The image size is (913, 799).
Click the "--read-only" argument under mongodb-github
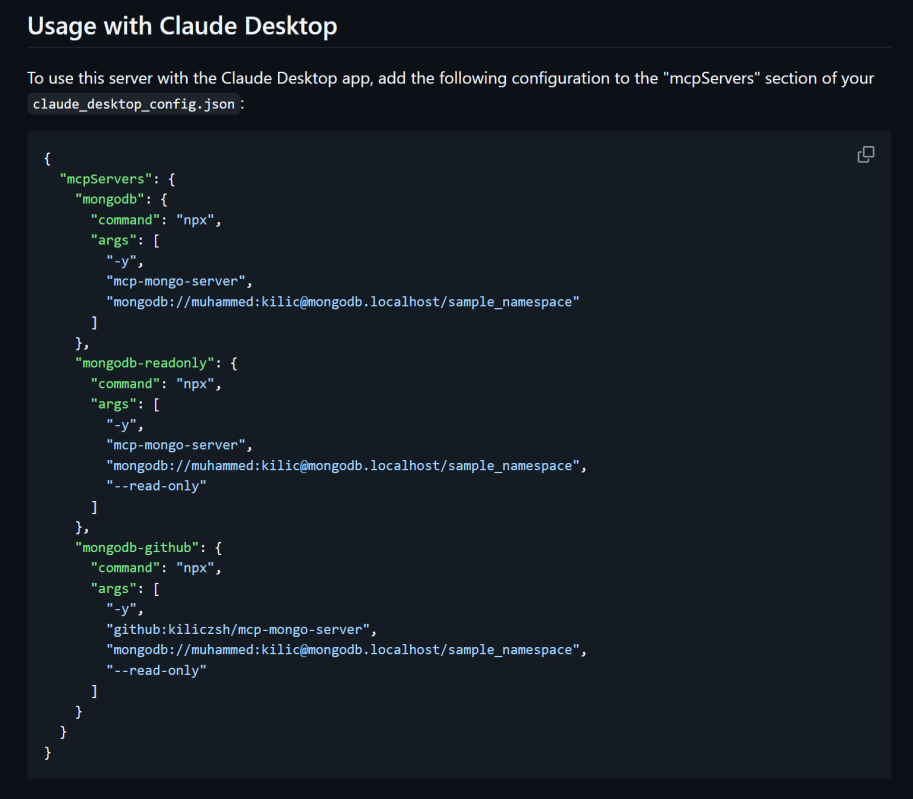(156, 670)
